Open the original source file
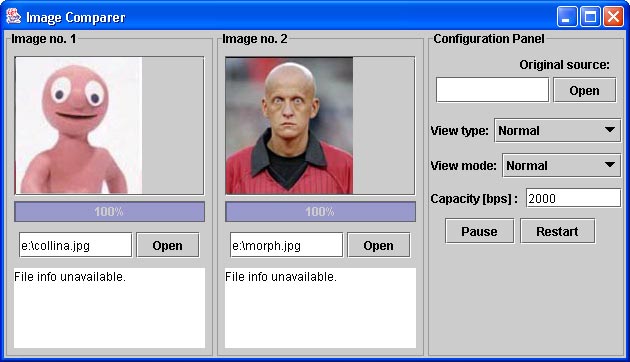This screenshot has width=630, height=362. pos(584,90)
